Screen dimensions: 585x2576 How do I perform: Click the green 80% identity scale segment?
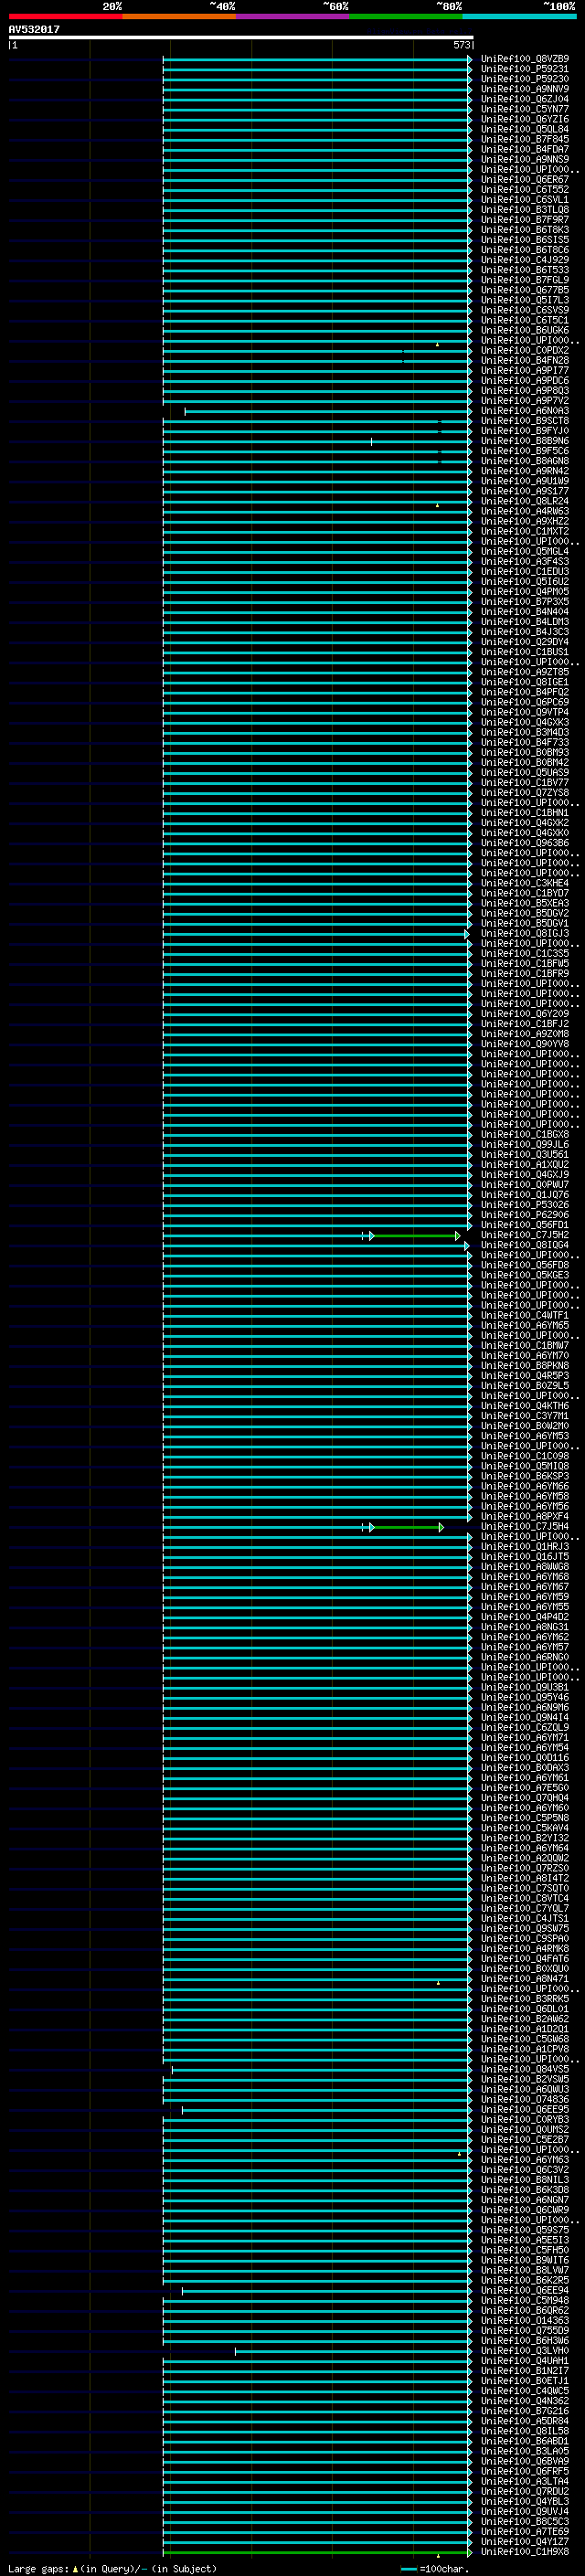coord(406,16)
